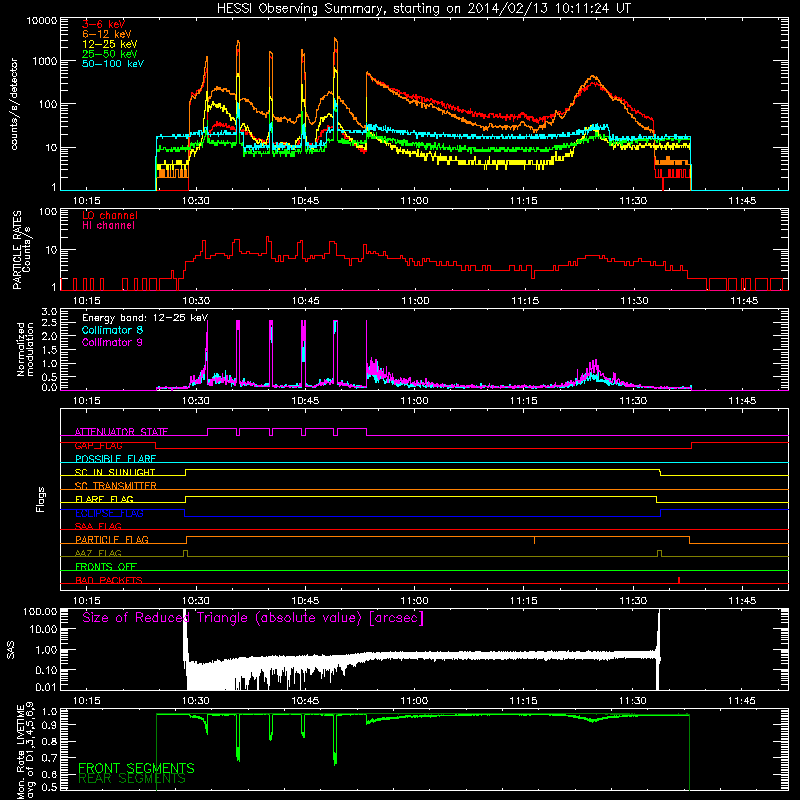The width and height of the screenshot is (800, 800).
Task: Click the 100.00 tick label on SAS plot
Action: (x=40, y=611)
